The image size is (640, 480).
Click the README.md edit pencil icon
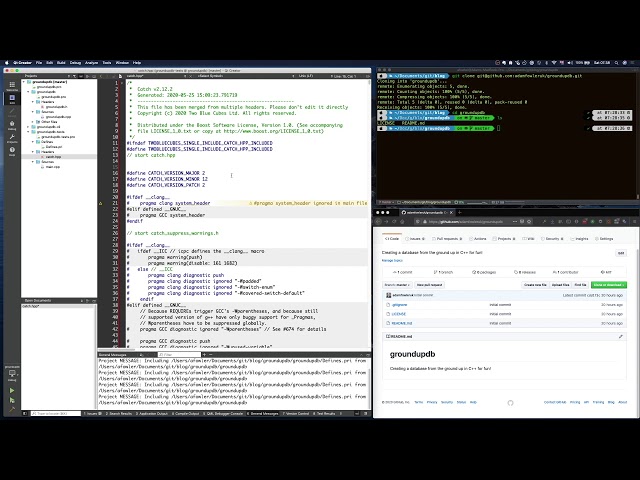point(620,337)
